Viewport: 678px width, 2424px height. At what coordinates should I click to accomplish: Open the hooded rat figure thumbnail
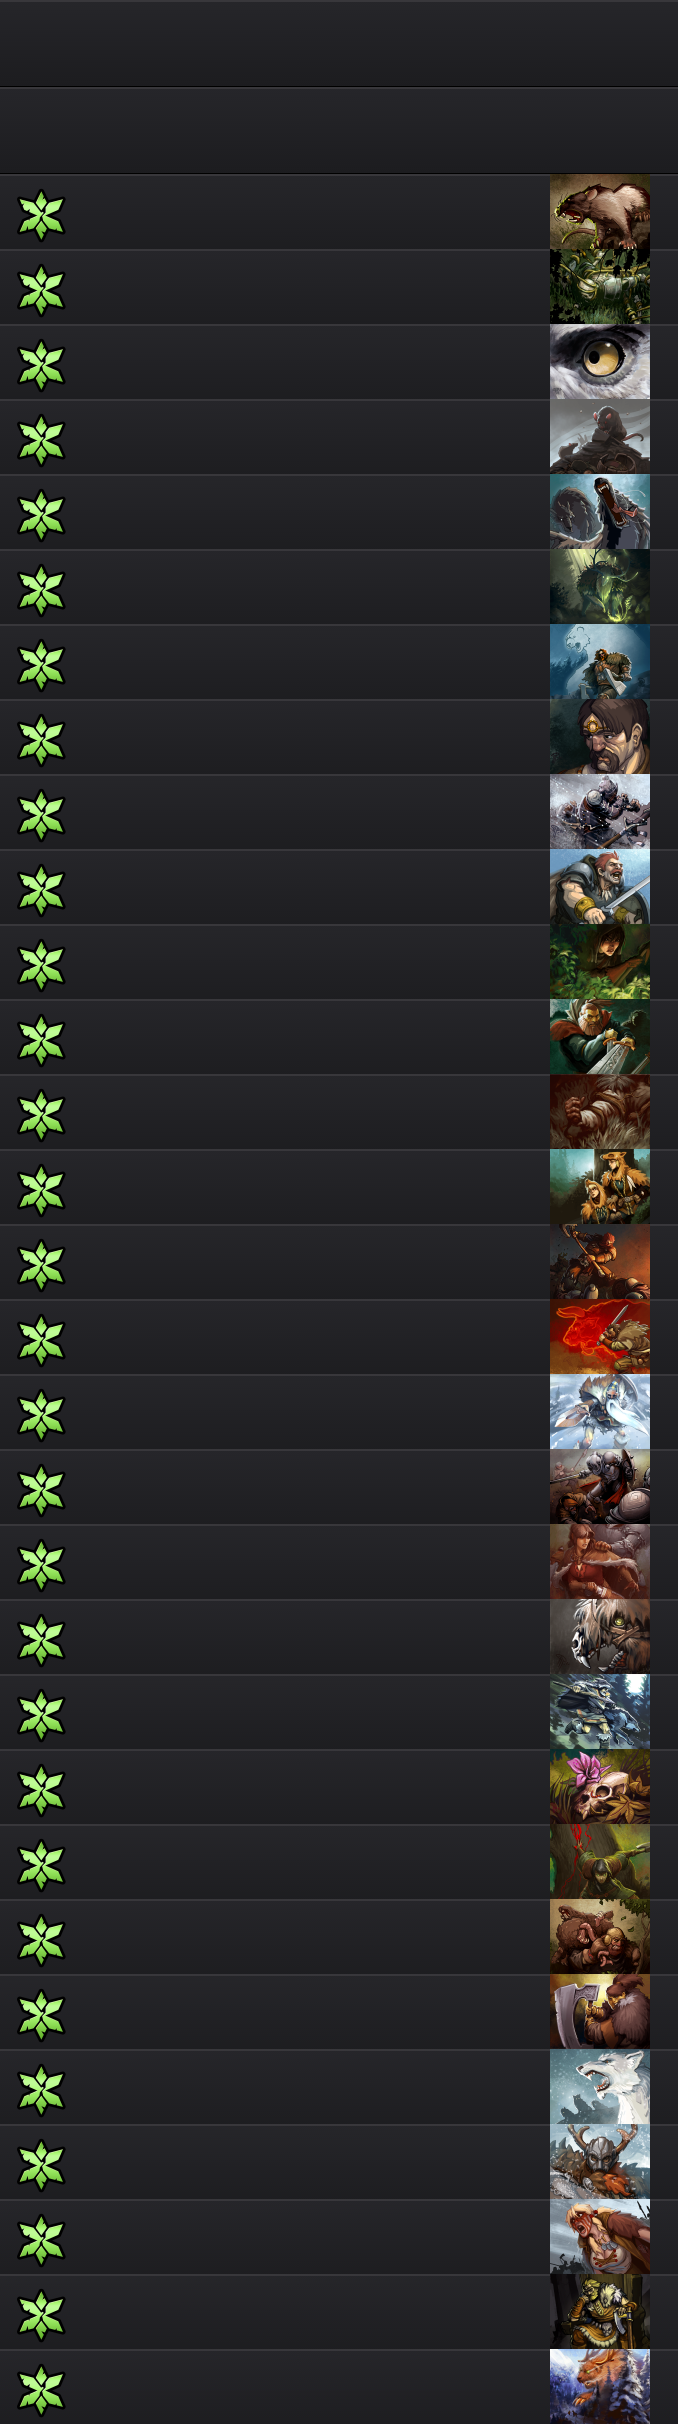(x=600, y=437)
